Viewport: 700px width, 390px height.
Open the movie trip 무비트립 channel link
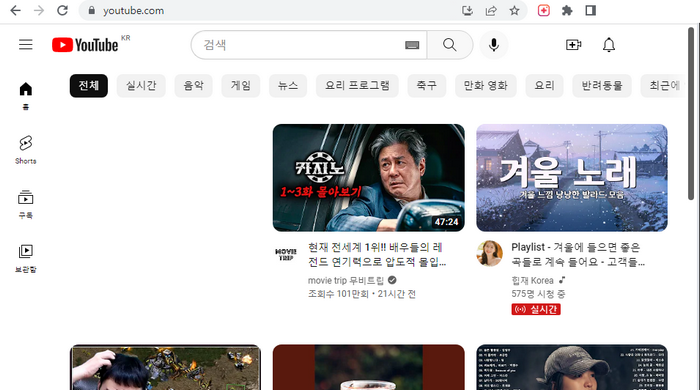pos(346,280)
